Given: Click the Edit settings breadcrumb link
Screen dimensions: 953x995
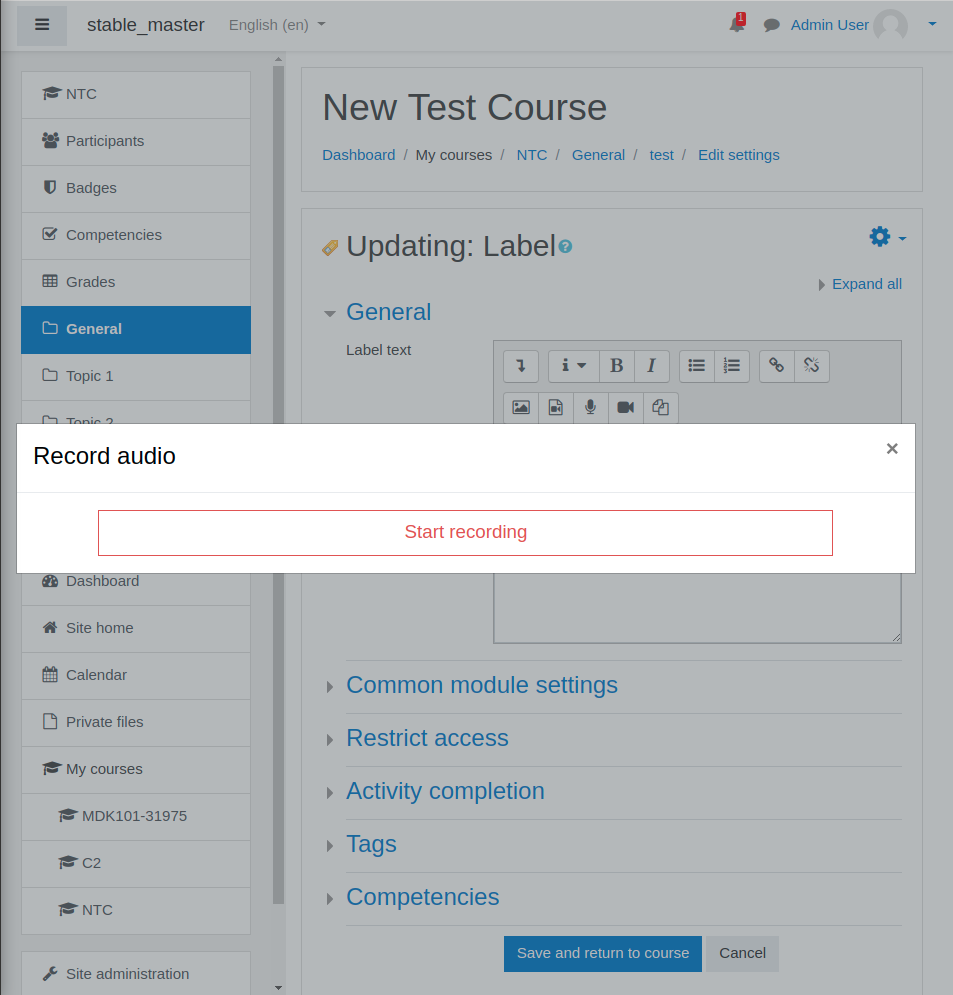Looking at the screenshot, I should tap(739, 155).
